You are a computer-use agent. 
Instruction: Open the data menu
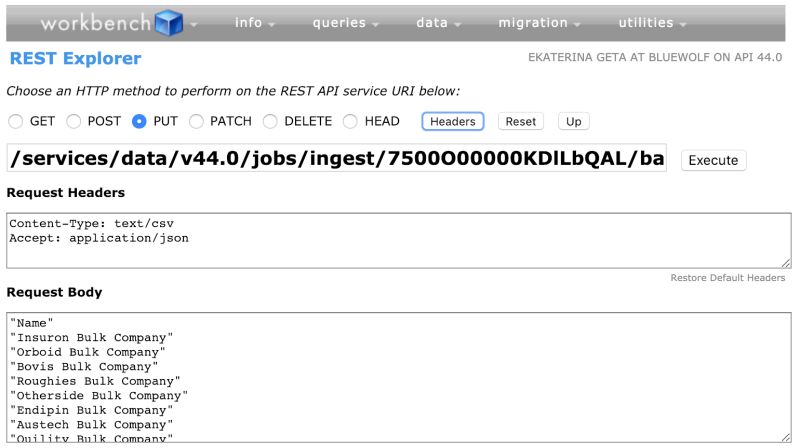pyautogui.click(x=438, y=23)
